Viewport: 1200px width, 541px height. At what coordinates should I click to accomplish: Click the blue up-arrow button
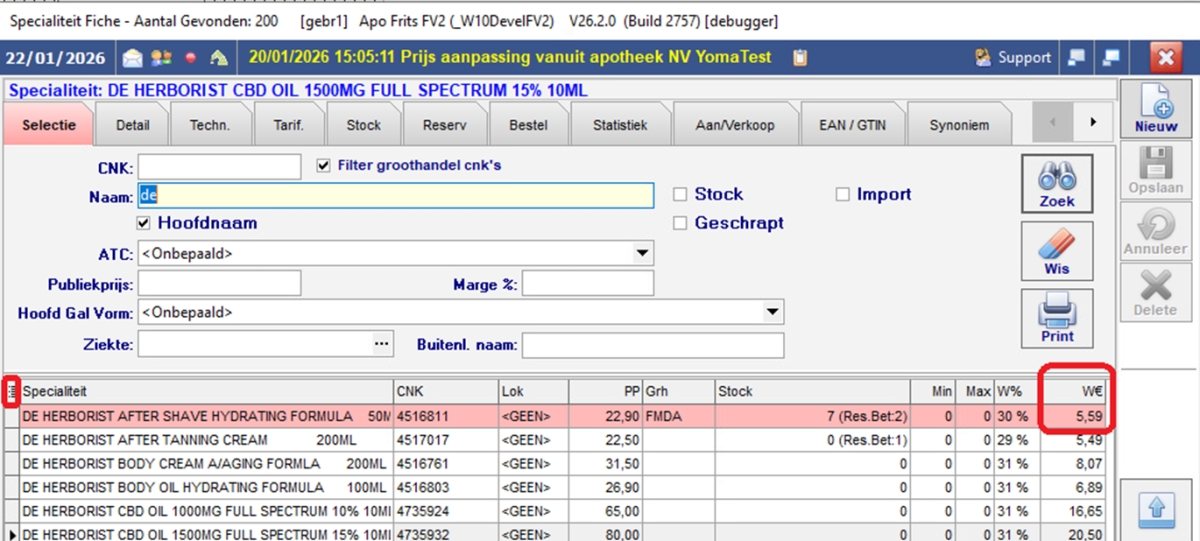tap(1156, 510)
